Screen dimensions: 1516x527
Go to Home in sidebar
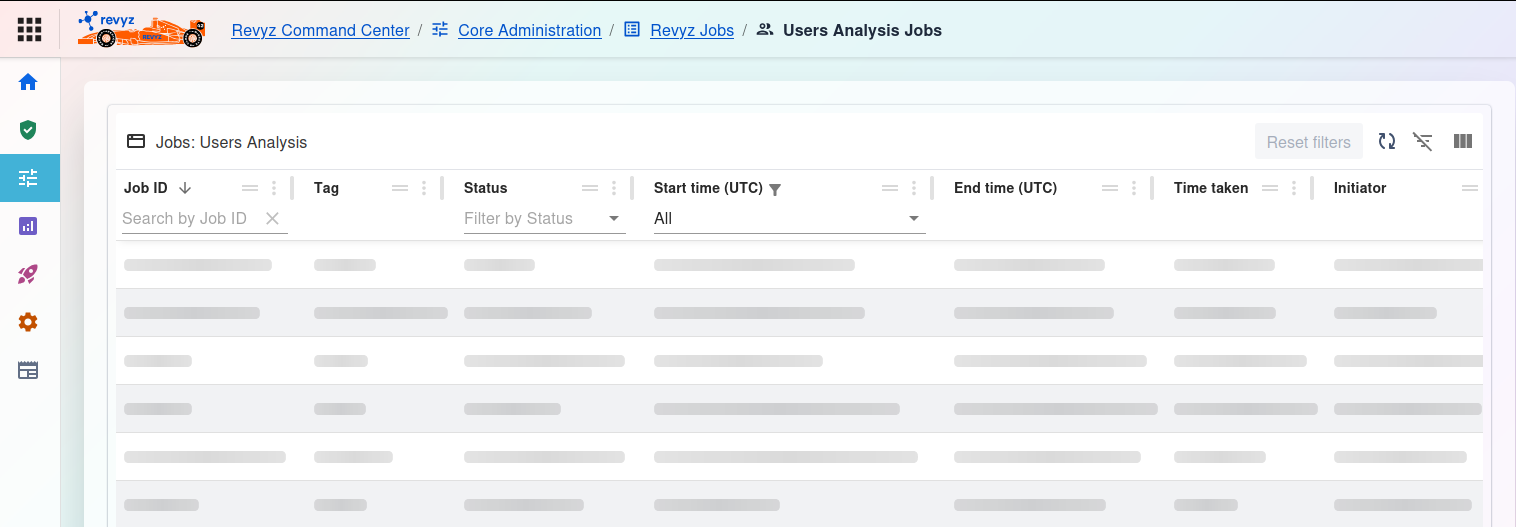(x=28, y=82)
